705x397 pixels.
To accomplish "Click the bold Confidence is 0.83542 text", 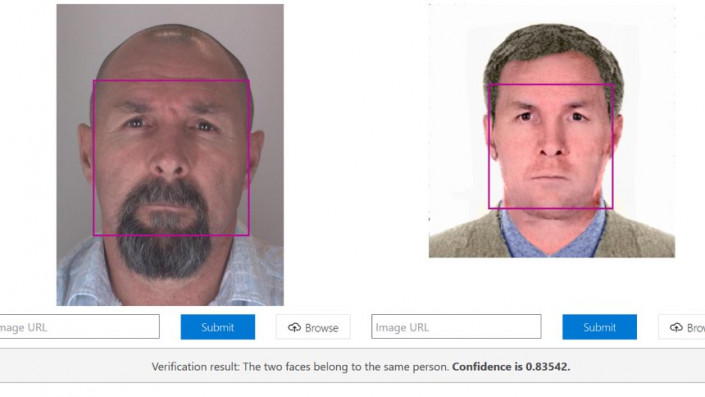I will (511, 366).
